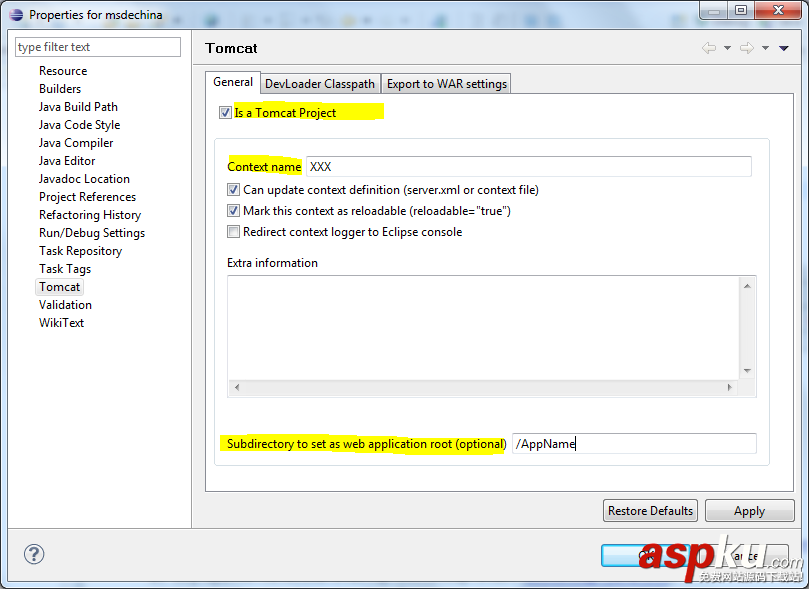Switch to the DevLoader Classpath tab
The height and width of the screenshot is (589, 809).
(320, 84)
